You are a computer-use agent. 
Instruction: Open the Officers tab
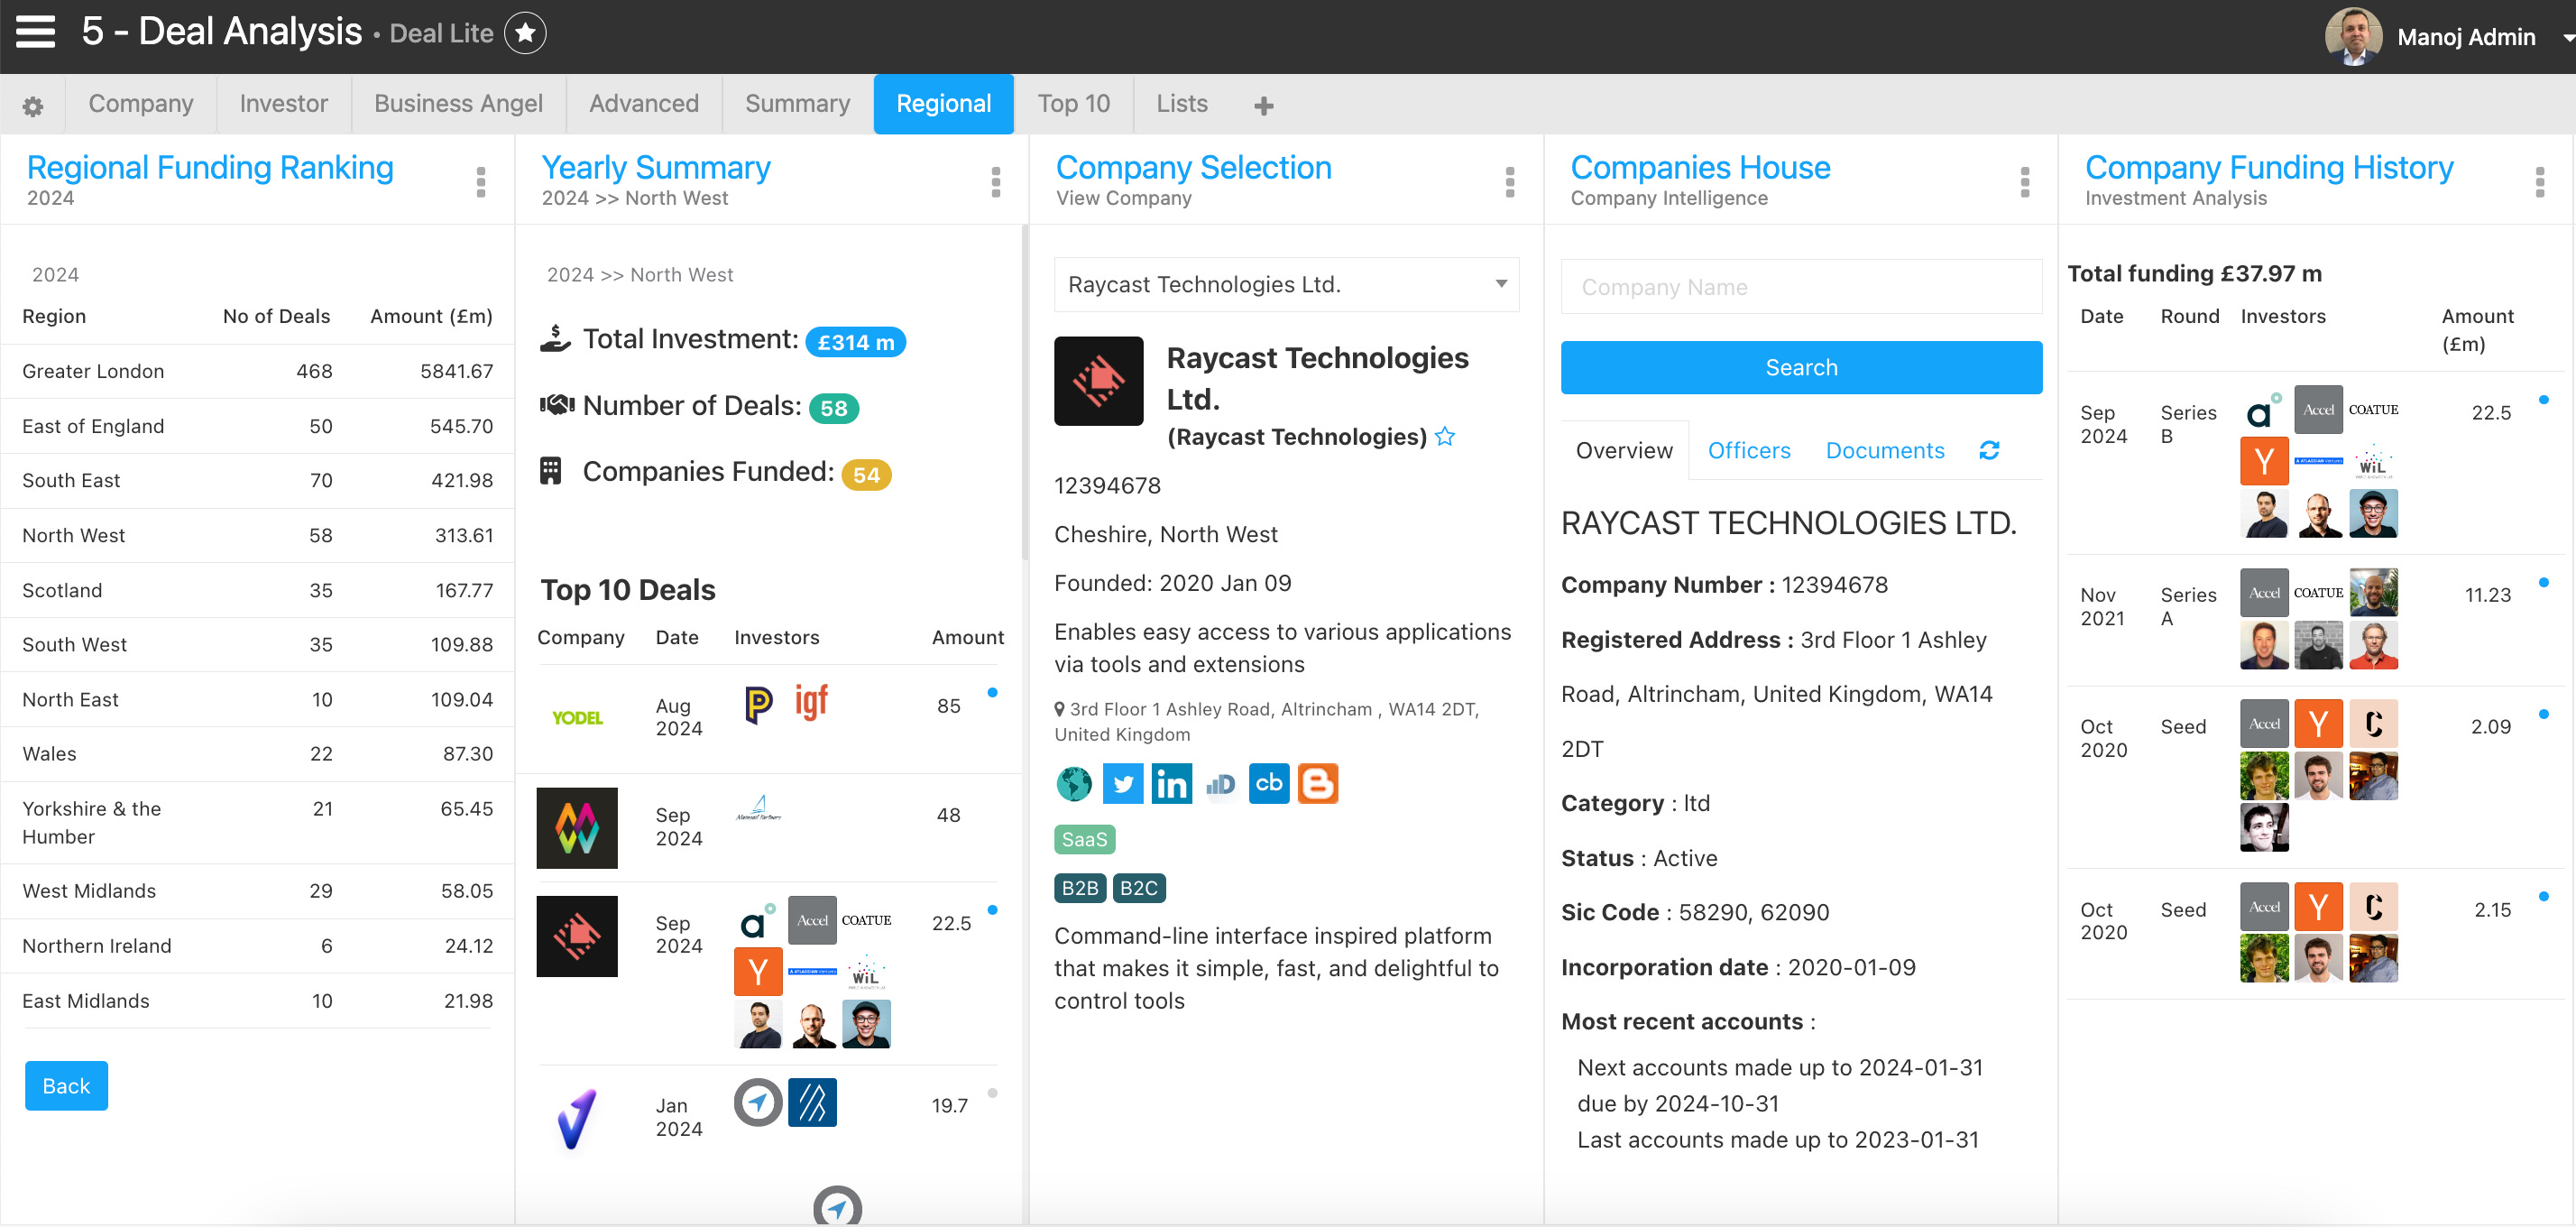click(x=1748, y=451)
